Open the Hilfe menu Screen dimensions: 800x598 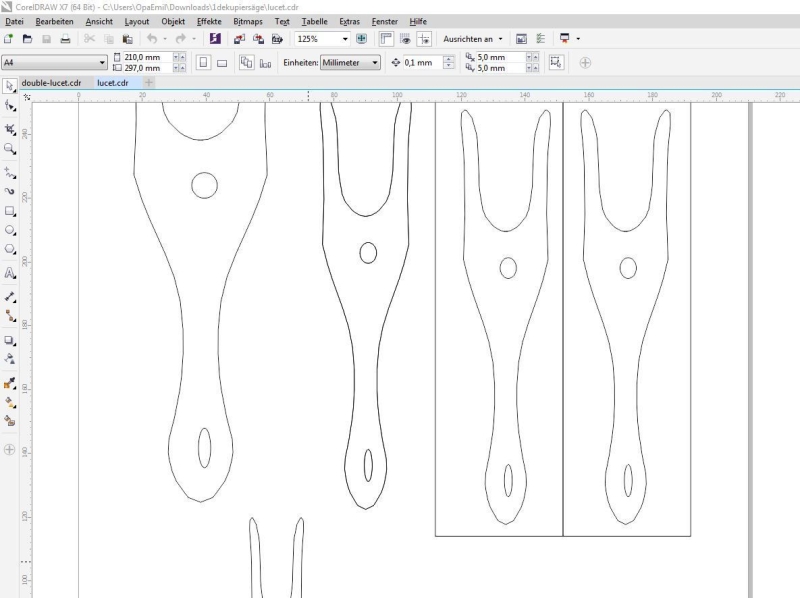click(x=418, y=21)
